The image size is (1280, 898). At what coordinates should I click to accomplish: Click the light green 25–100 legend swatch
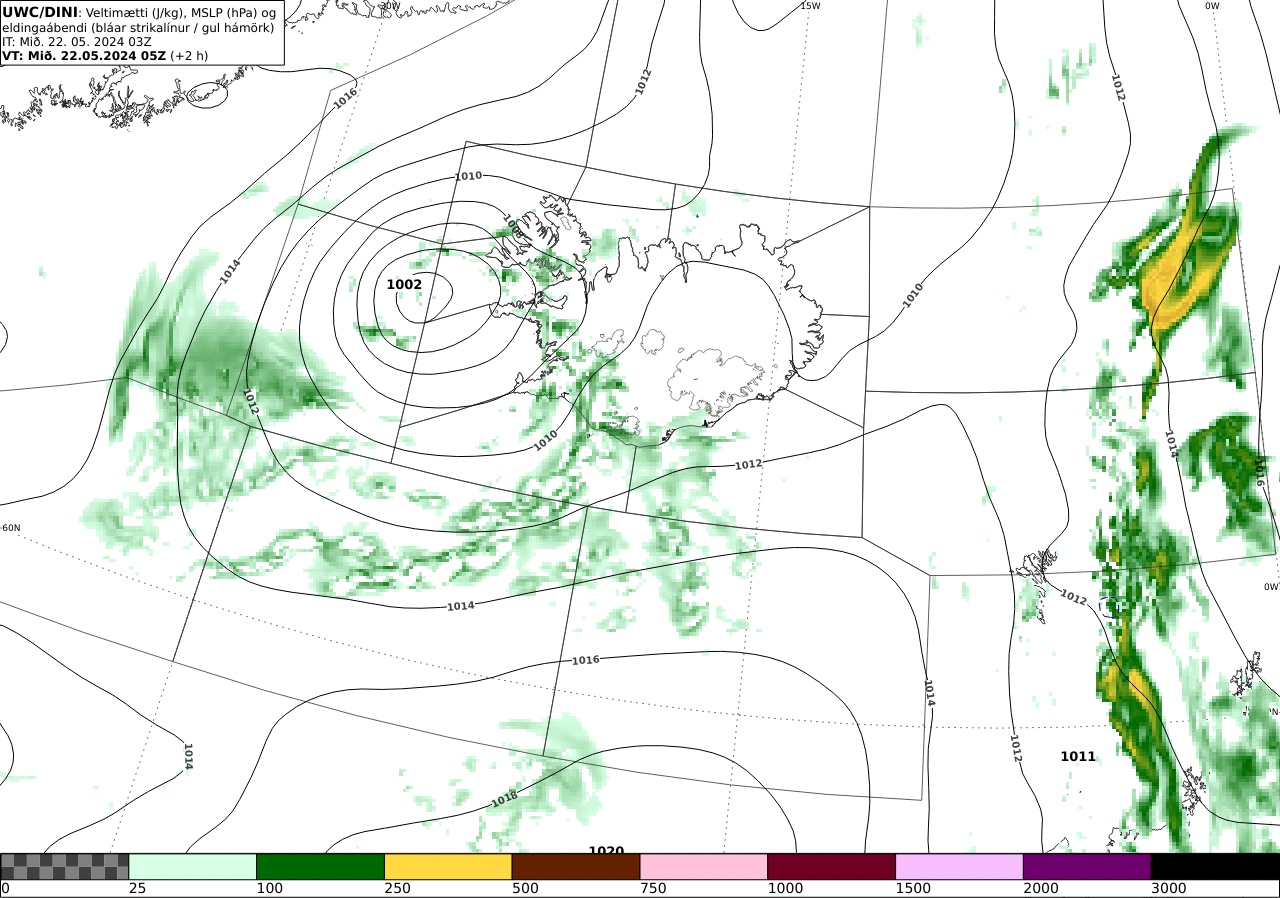193,866
